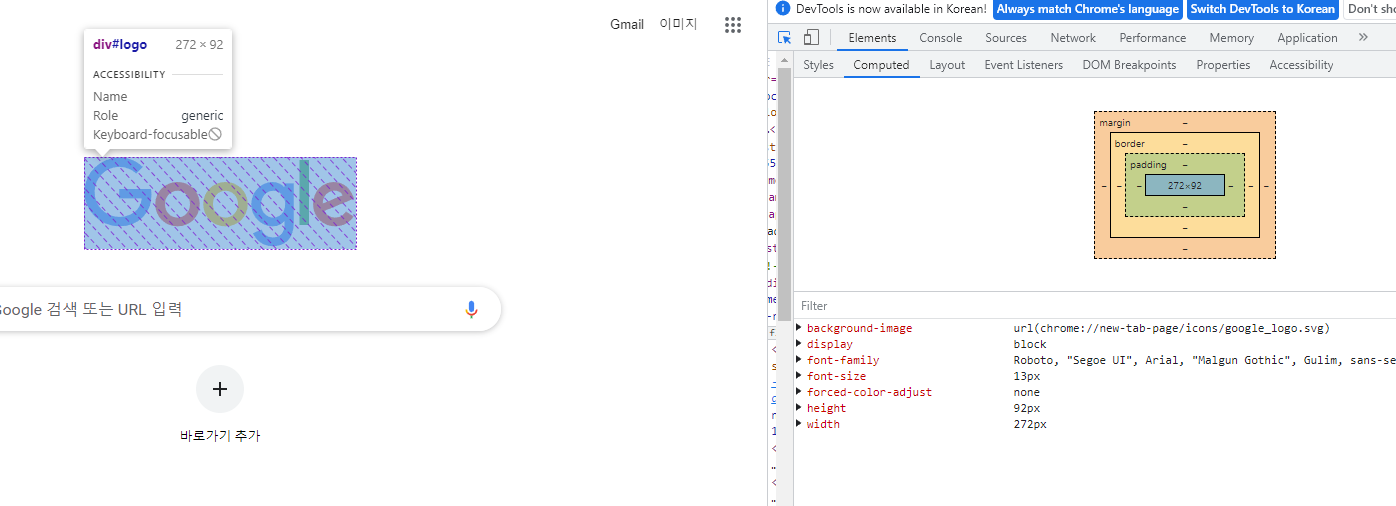Open the Google apps grid icon
Image resolution: width=1396 pixels, height=506 pixels.
point(733,25)
